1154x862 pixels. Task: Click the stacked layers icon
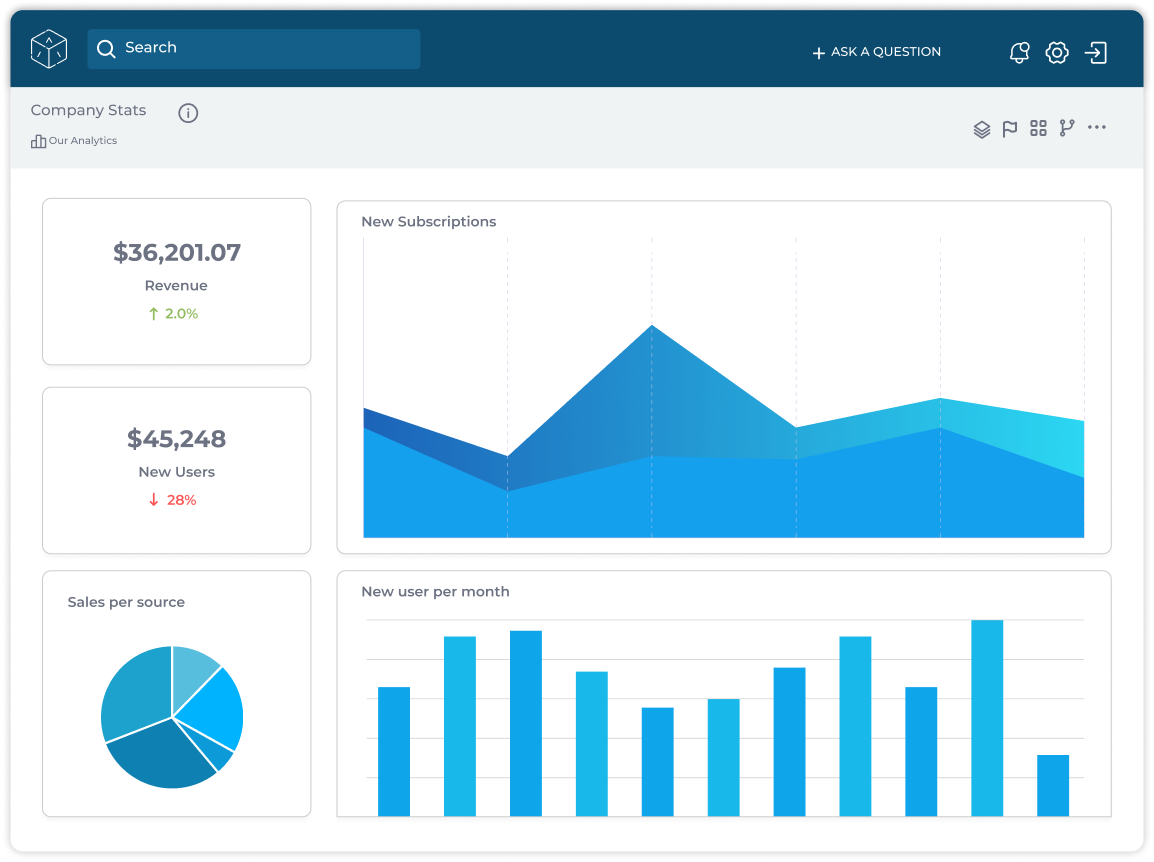[981, 129]
